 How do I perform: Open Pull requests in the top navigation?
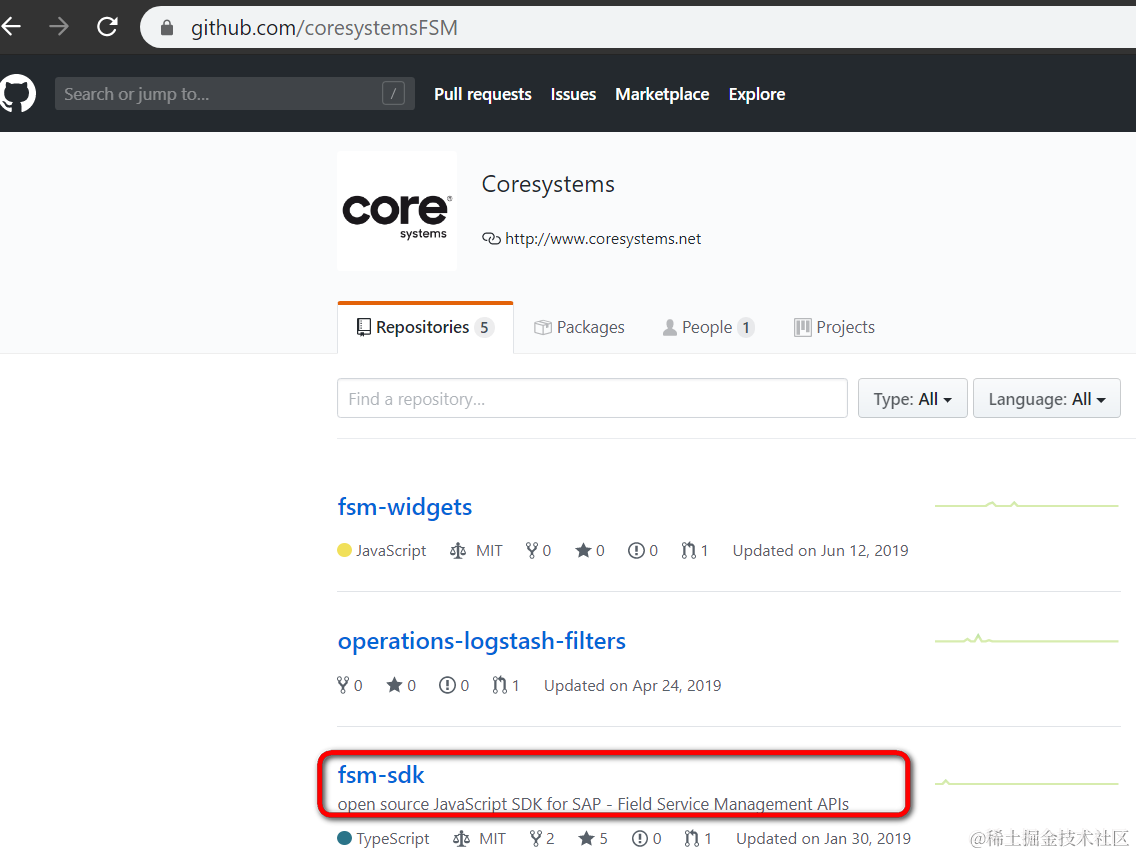tap(483, 94)
